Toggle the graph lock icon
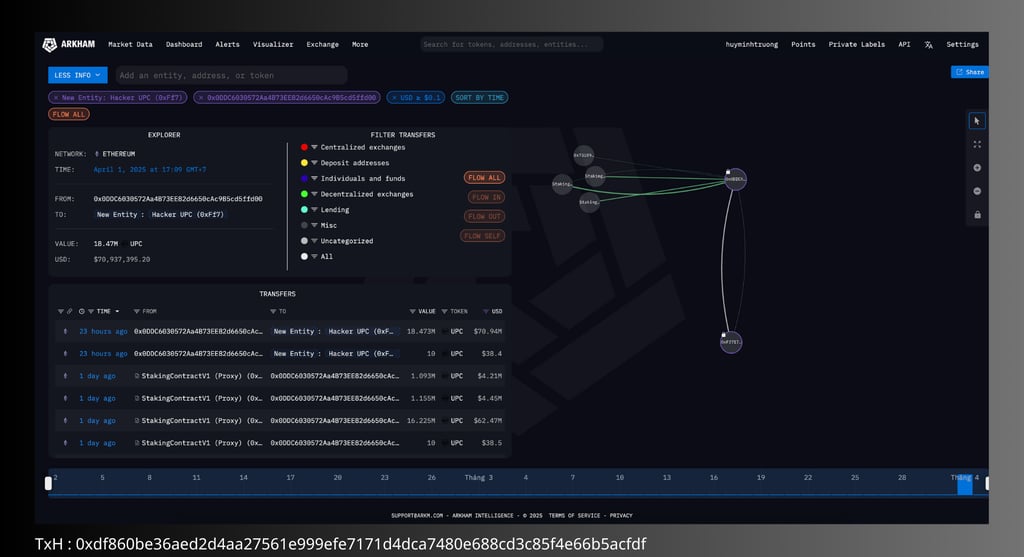Screen dimensions: 1024x557 (977, 215)
